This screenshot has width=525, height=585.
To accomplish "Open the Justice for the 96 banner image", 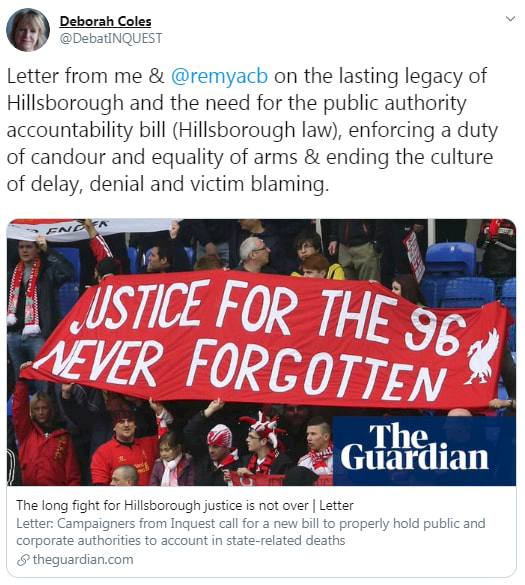I will (261, 352).
